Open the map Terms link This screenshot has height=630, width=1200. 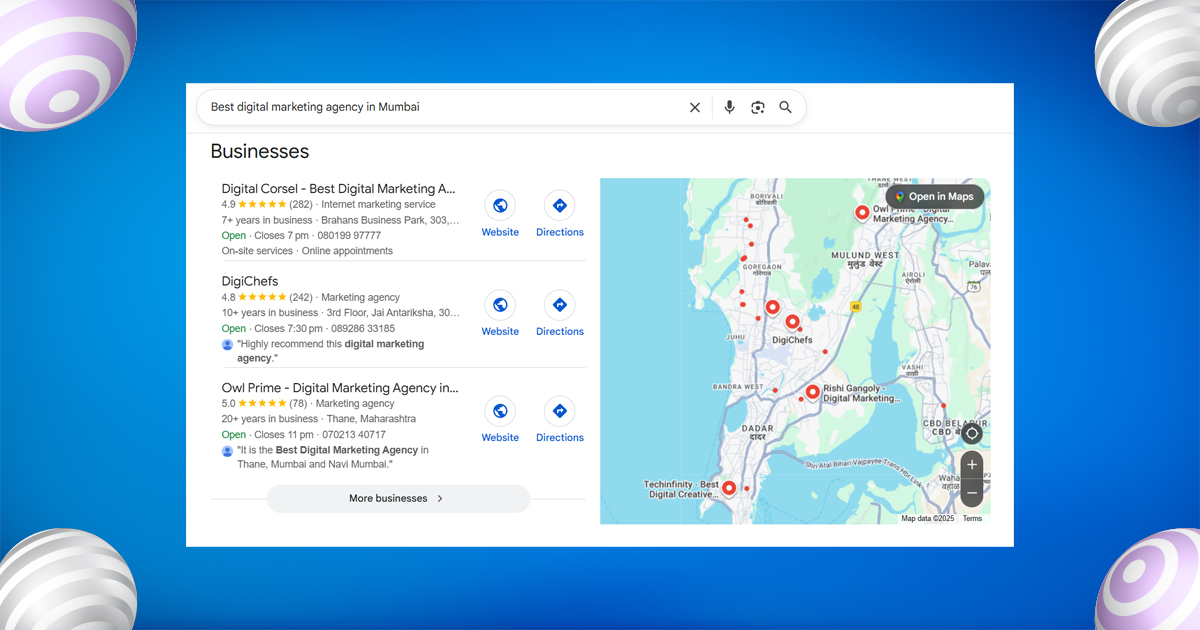(972, 518)
